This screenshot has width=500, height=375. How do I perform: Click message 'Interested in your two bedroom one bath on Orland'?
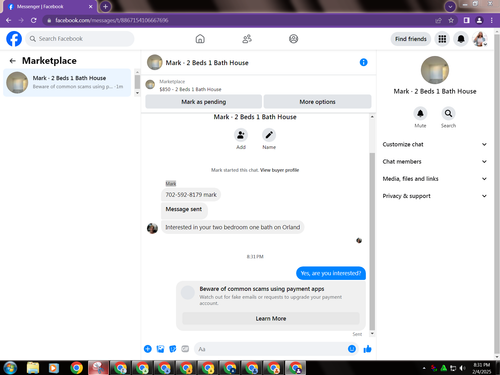tap(233, 227)
